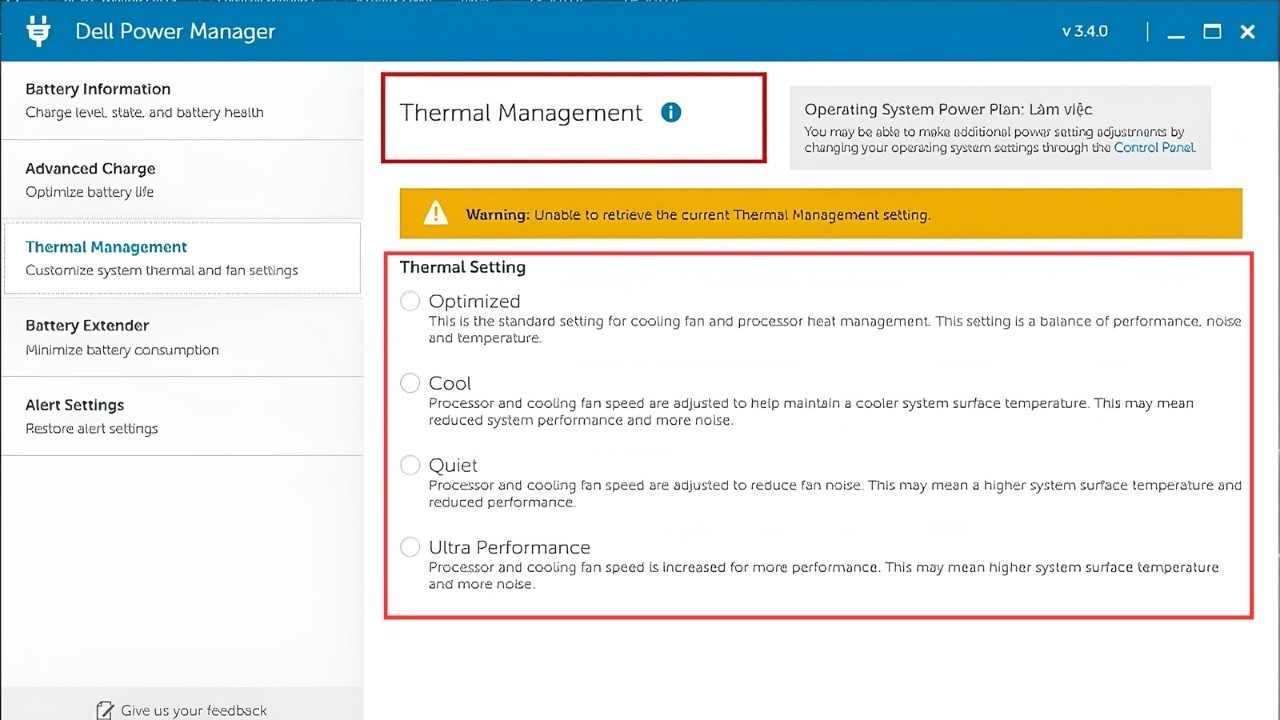Click the feedback pencil icon
Image resolution: width=1280 pixels, height=720 pixels.
(105, 710)
